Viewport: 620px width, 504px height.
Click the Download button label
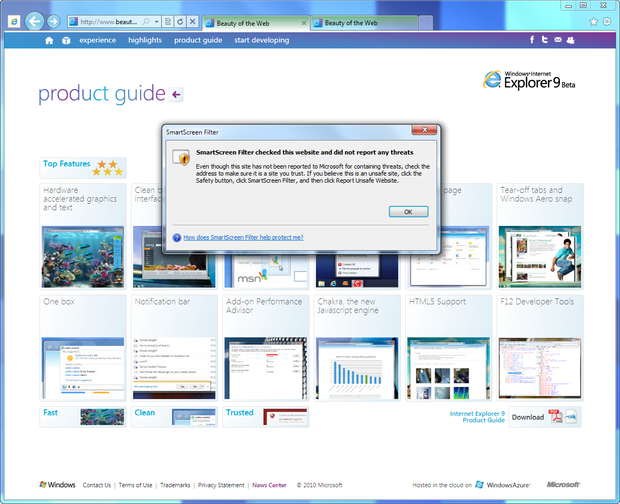pyautogui.click(x=528, y=417)
